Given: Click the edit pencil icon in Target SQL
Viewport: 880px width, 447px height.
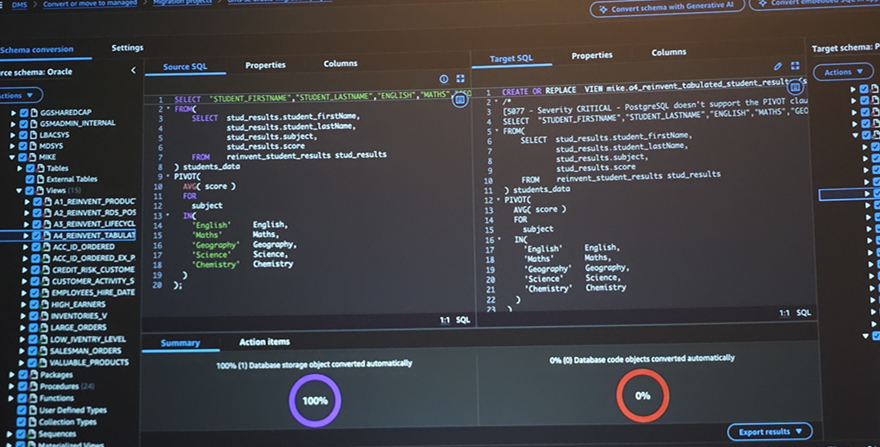Looking at the screenshot, I should point(779,66).
